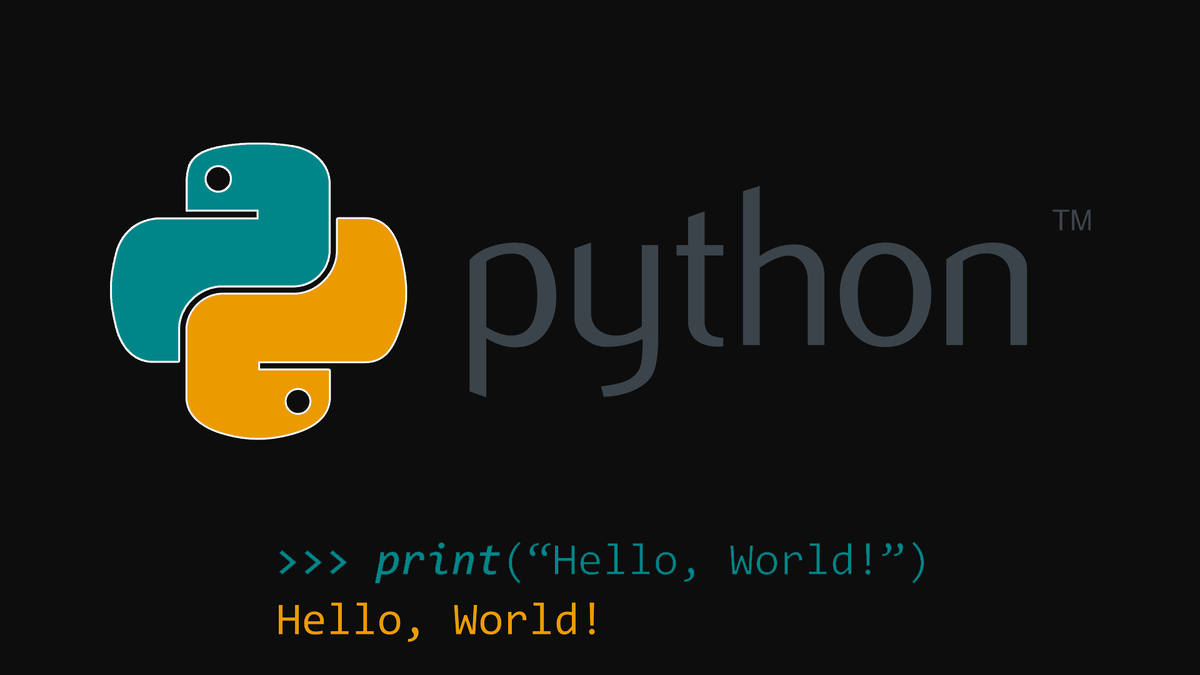Click the large gray "python" wordmark

click(749, 291)
